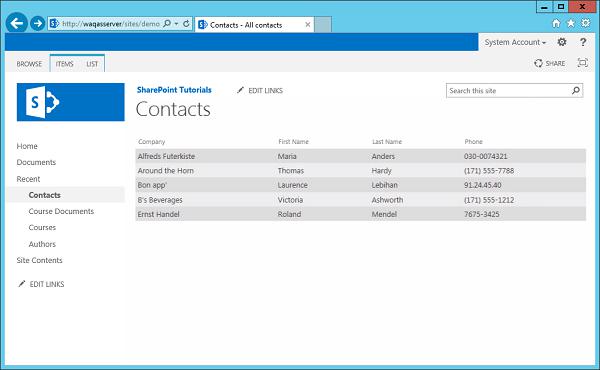Open the SharePoint Tutorials site link
The height and width of the screenshot is (370, 600).
click(x=174, y=90)
